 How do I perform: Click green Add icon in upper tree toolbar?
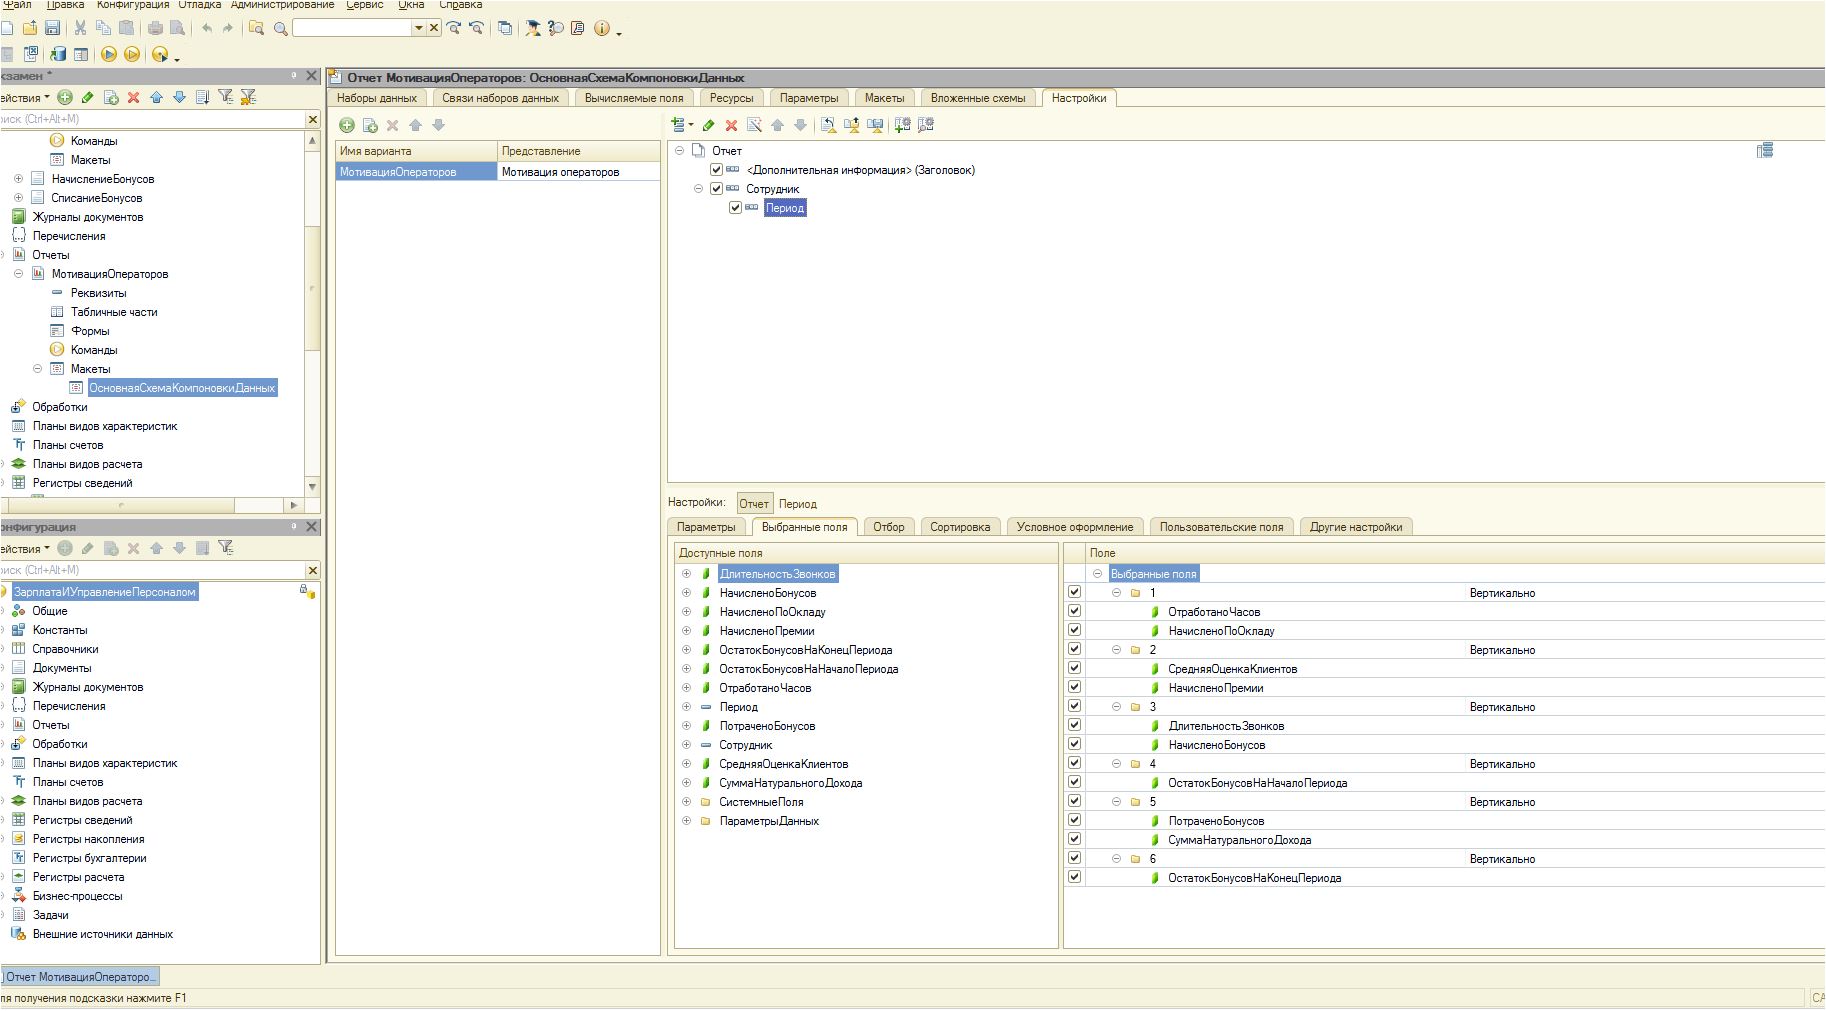click(x=65, y=97)
